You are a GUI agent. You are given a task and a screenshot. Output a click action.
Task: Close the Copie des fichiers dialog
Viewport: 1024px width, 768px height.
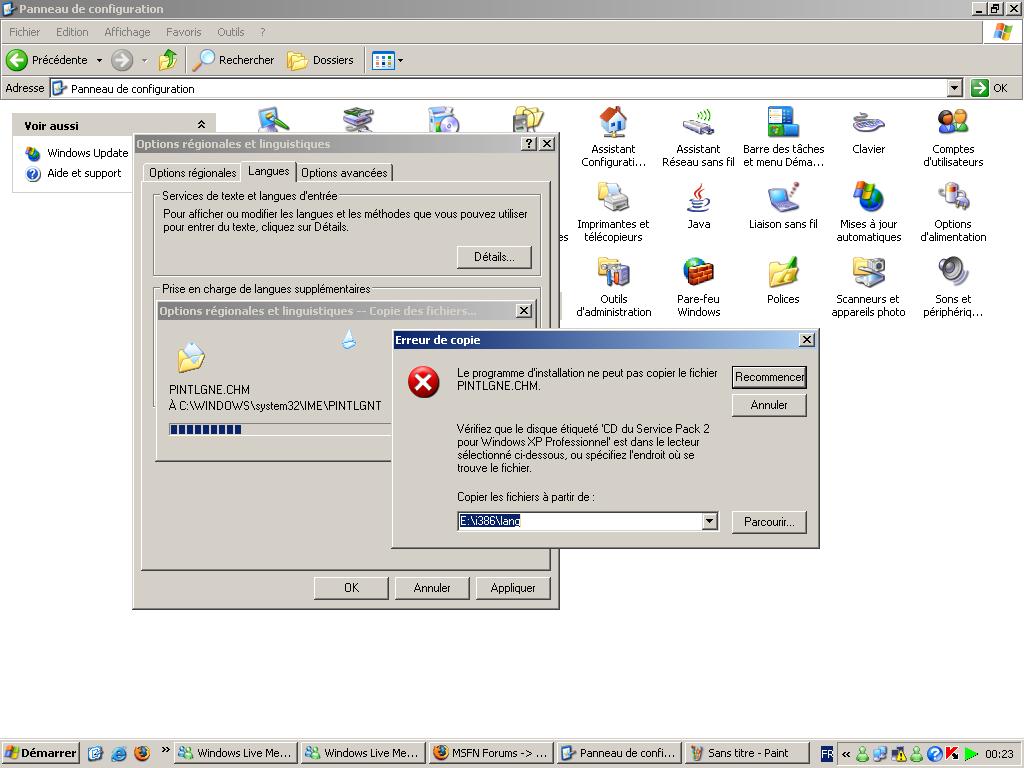(524, 311)
